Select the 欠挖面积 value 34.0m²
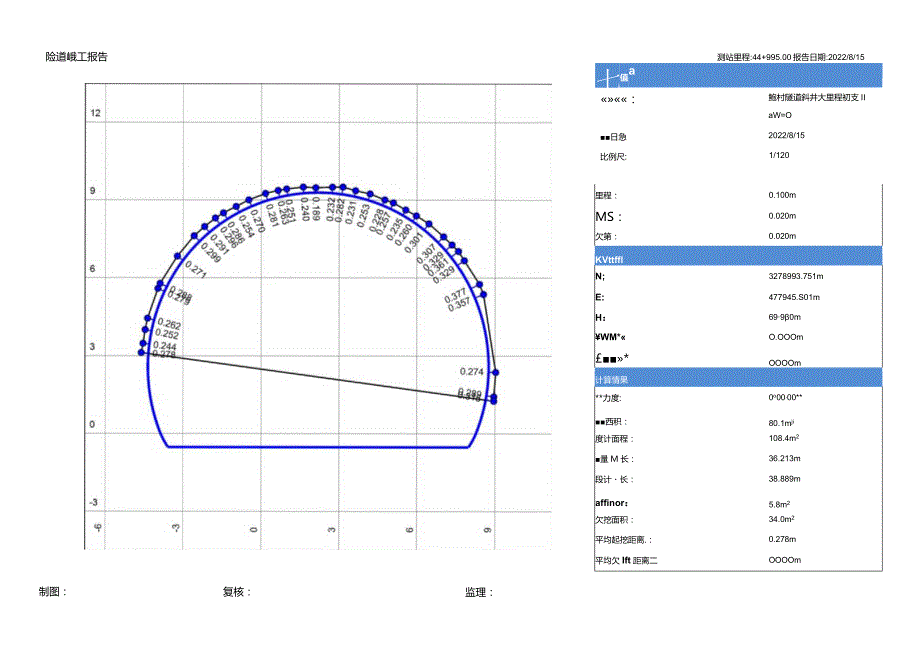 tap(782, 520)
